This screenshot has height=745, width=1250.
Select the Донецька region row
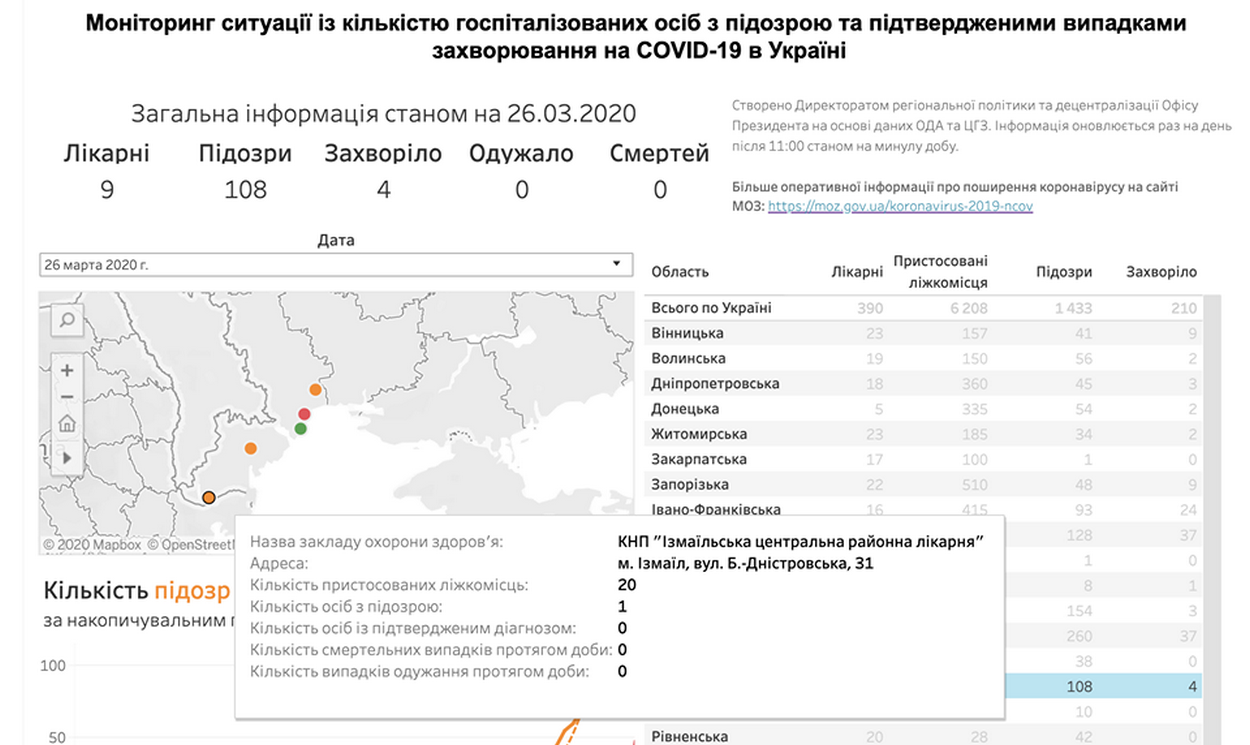(x=924, y=409)
